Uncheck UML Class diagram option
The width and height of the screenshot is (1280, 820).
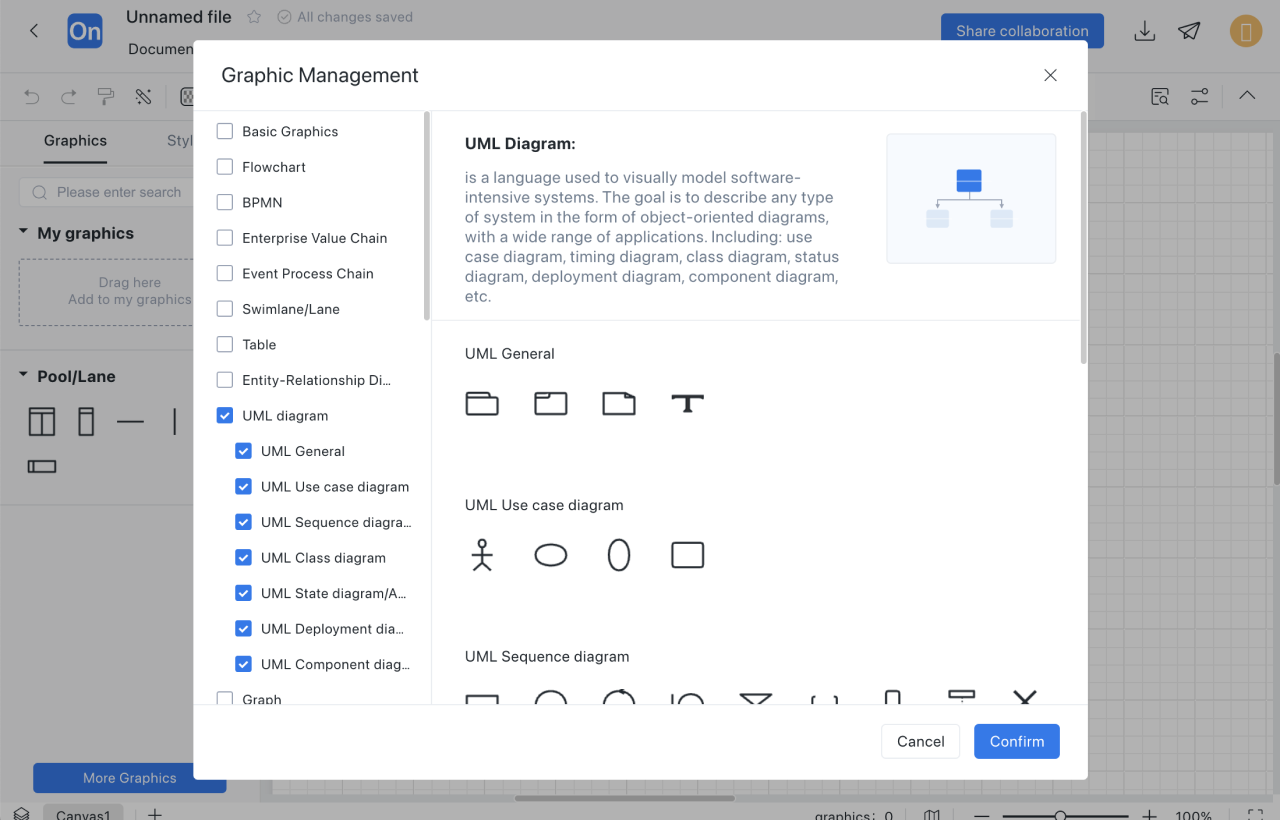[x=243, y=558]
